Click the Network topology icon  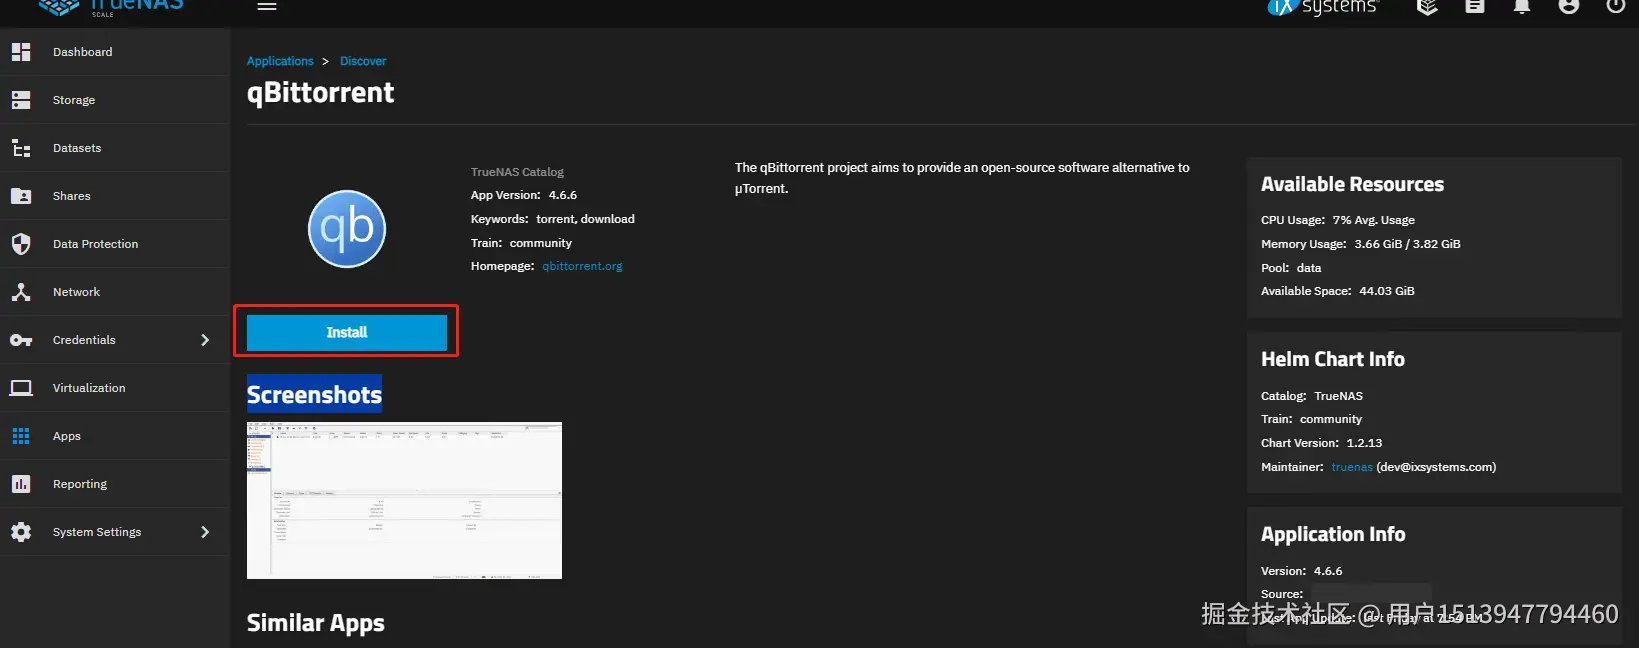point(21,292)
